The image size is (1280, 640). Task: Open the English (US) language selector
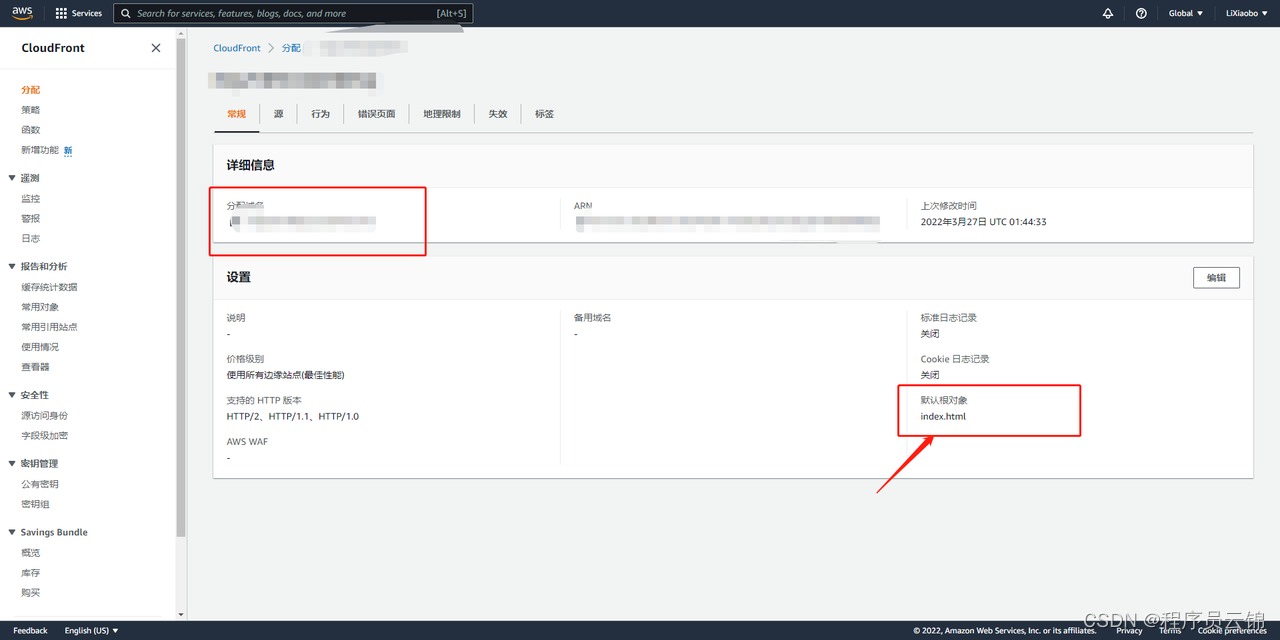click(91, 630)
